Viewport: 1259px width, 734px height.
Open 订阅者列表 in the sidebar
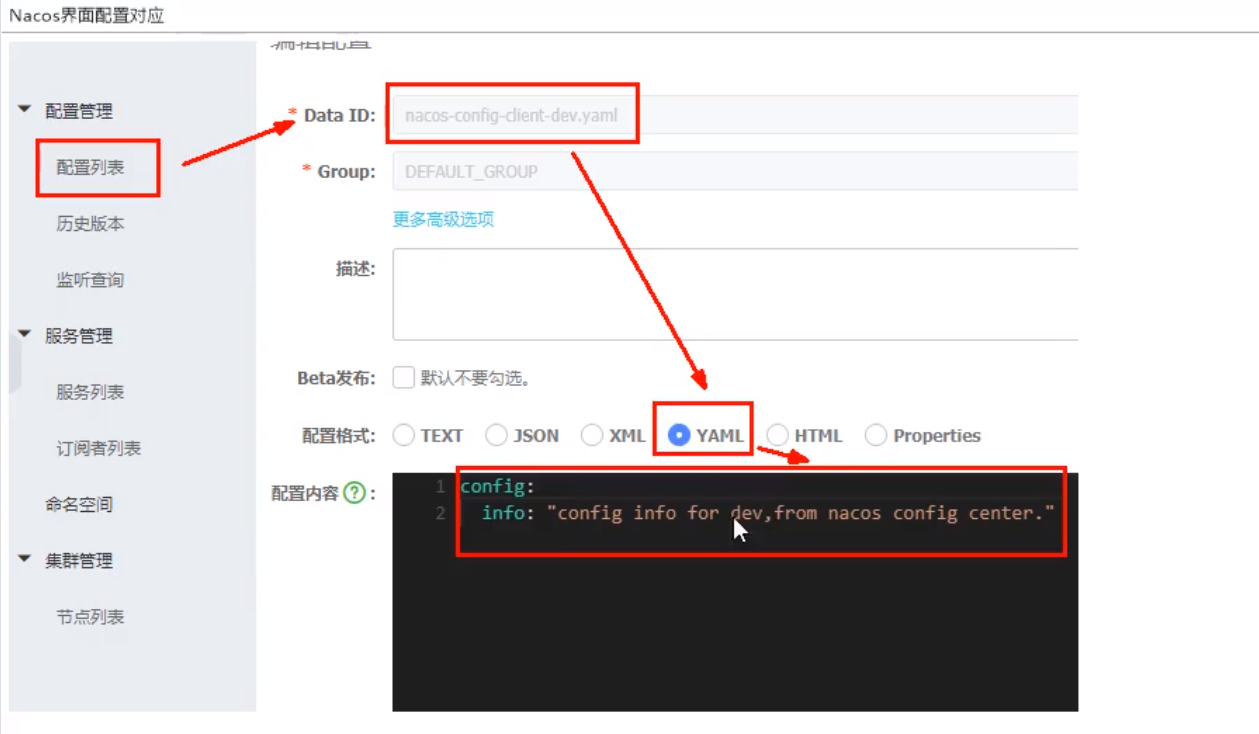(98, 448)
